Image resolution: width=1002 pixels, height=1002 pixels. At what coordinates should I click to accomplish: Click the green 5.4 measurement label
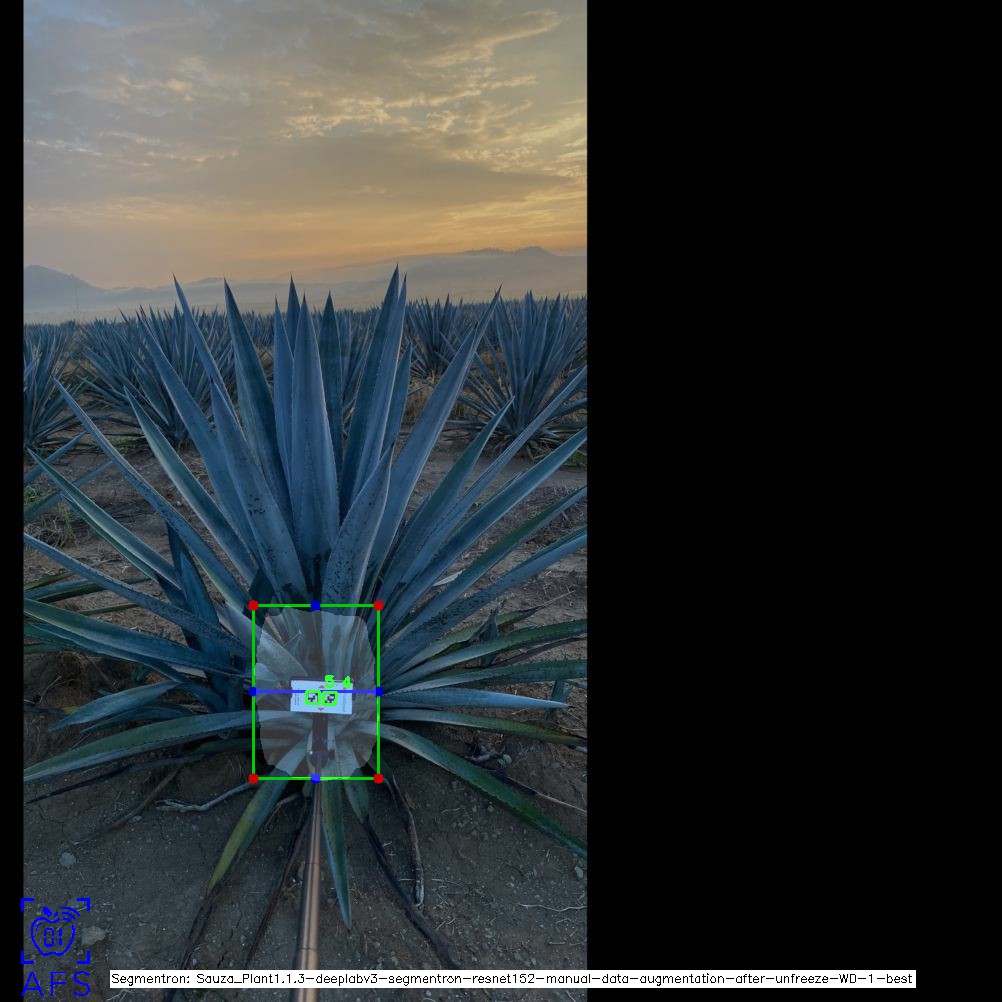(x=338, y=682)
